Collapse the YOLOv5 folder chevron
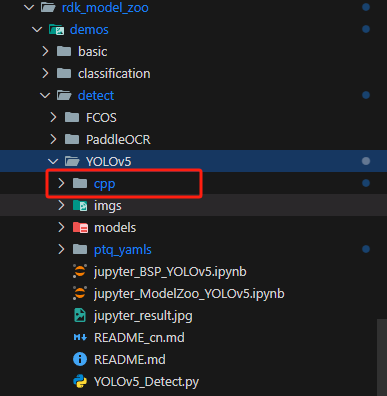Viewport: 387px width, 396px height. pos(53,161)
